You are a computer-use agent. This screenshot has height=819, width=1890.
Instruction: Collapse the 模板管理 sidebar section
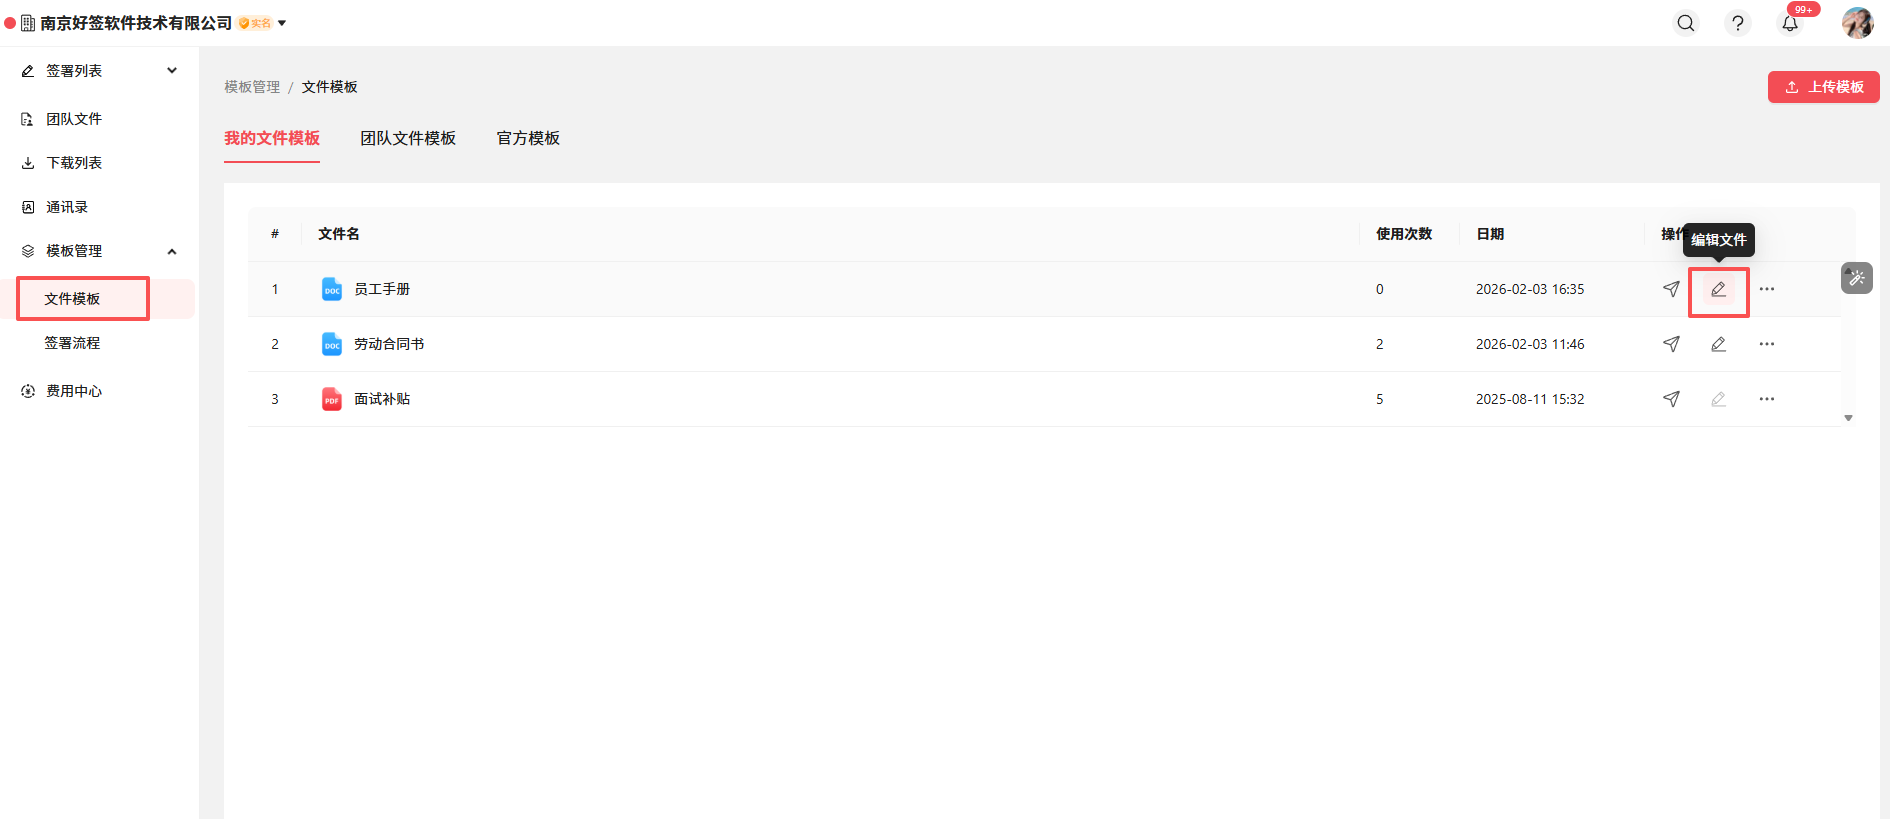click(172, 251)
